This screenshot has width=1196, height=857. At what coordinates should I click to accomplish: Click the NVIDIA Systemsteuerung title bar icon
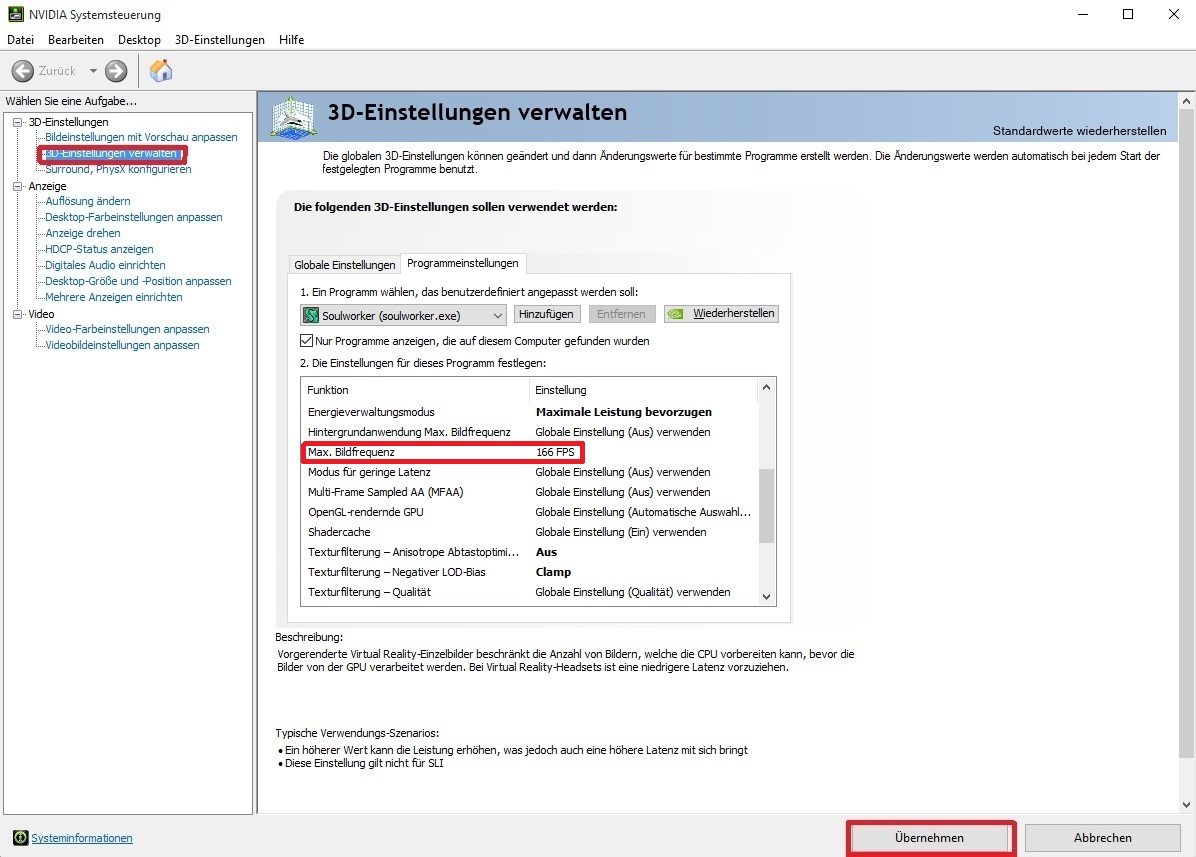tap(15, 15)
